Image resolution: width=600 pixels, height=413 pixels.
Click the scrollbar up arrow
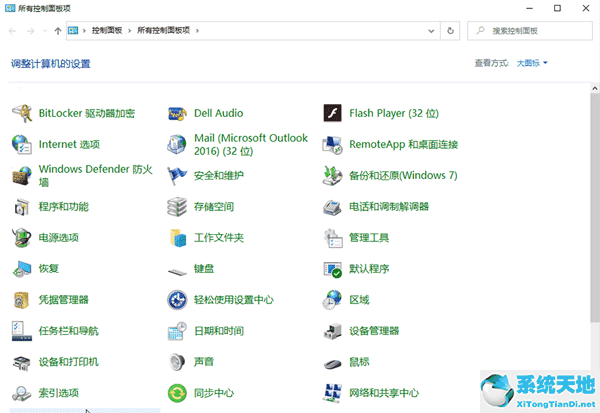point(595,88)
